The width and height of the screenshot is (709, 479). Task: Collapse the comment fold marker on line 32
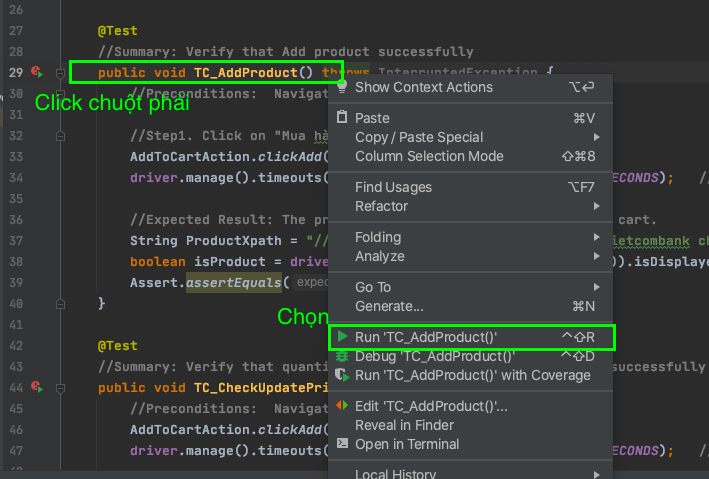click(x=60, y=136)
